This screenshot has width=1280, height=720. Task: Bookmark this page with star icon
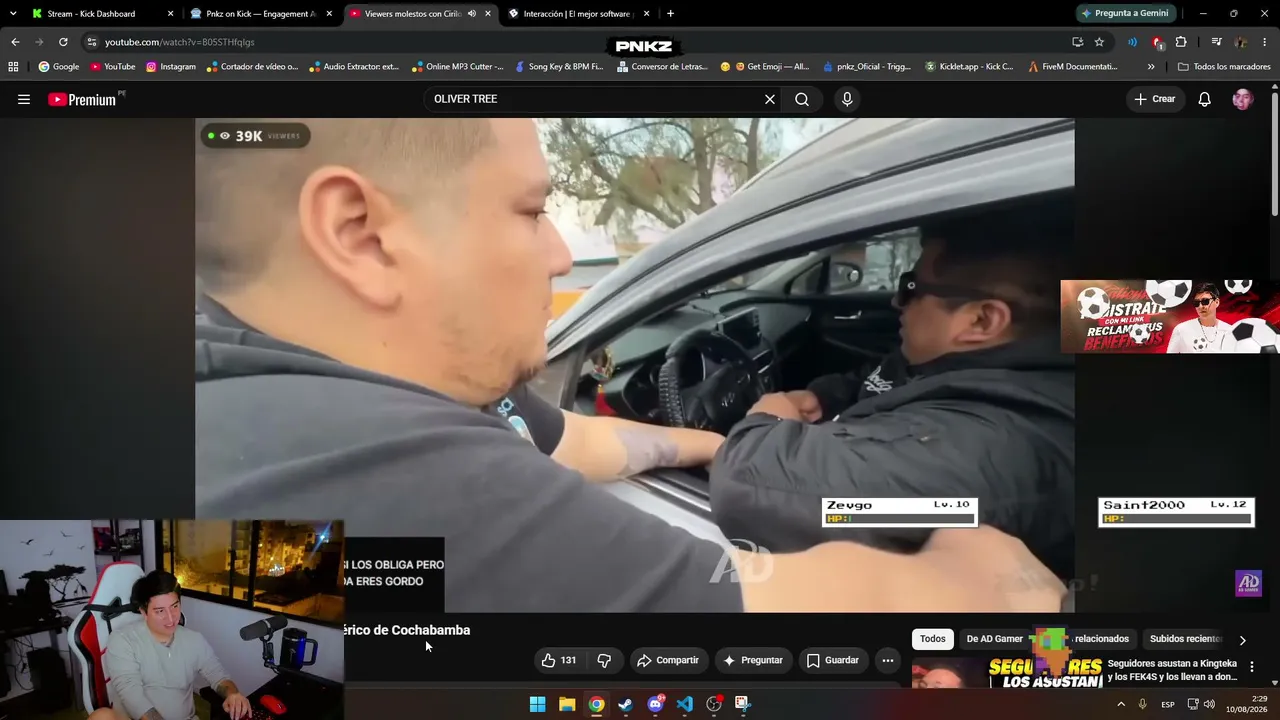pyautogui.click(x=1099, y=42)
